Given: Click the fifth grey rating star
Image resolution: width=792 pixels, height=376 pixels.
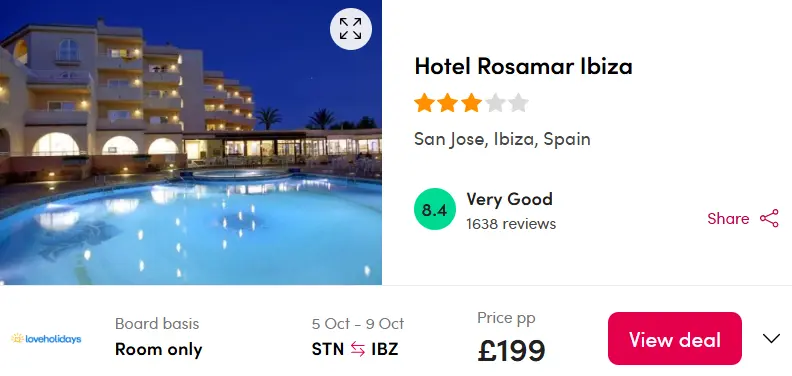Looking at the screenshot, I should pyautogui.click(x=518, y=103).
